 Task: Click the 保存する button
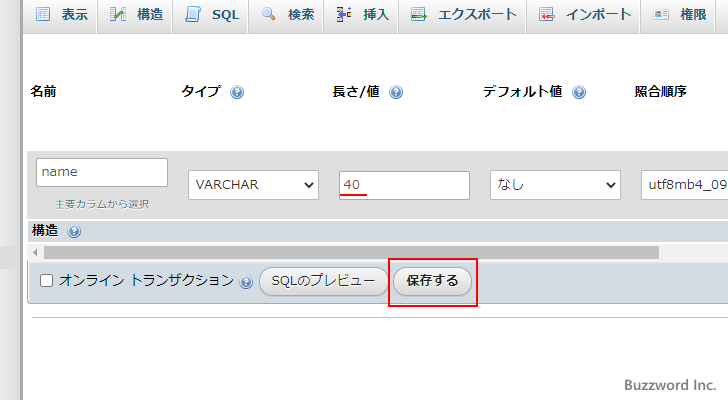coord(432,281)
